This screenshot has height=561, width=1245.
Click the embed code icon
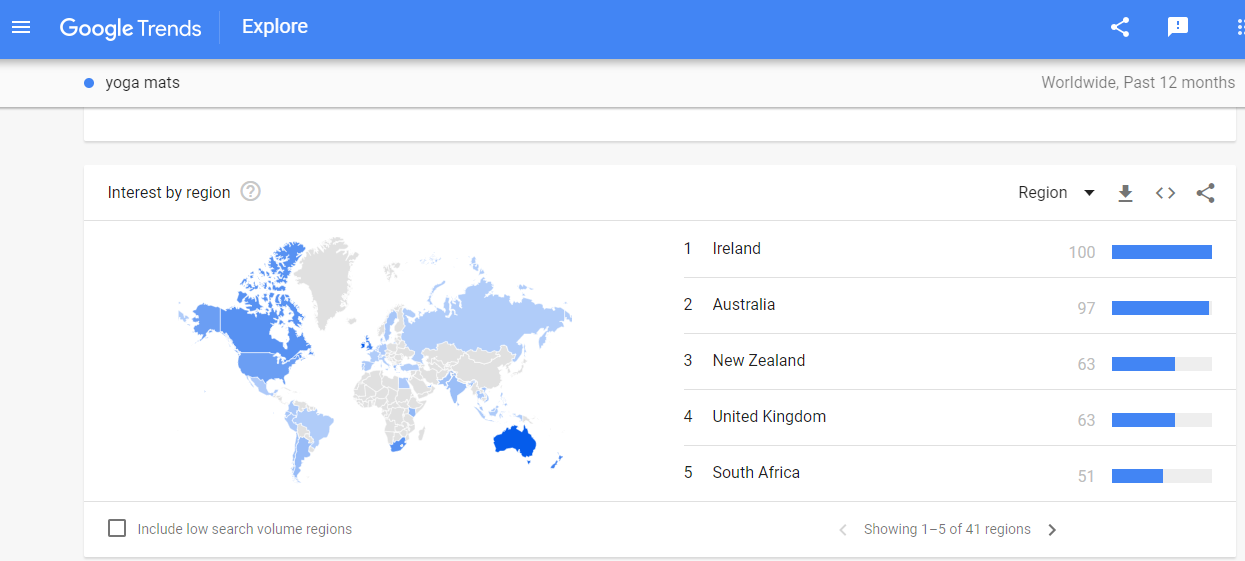1165,193
